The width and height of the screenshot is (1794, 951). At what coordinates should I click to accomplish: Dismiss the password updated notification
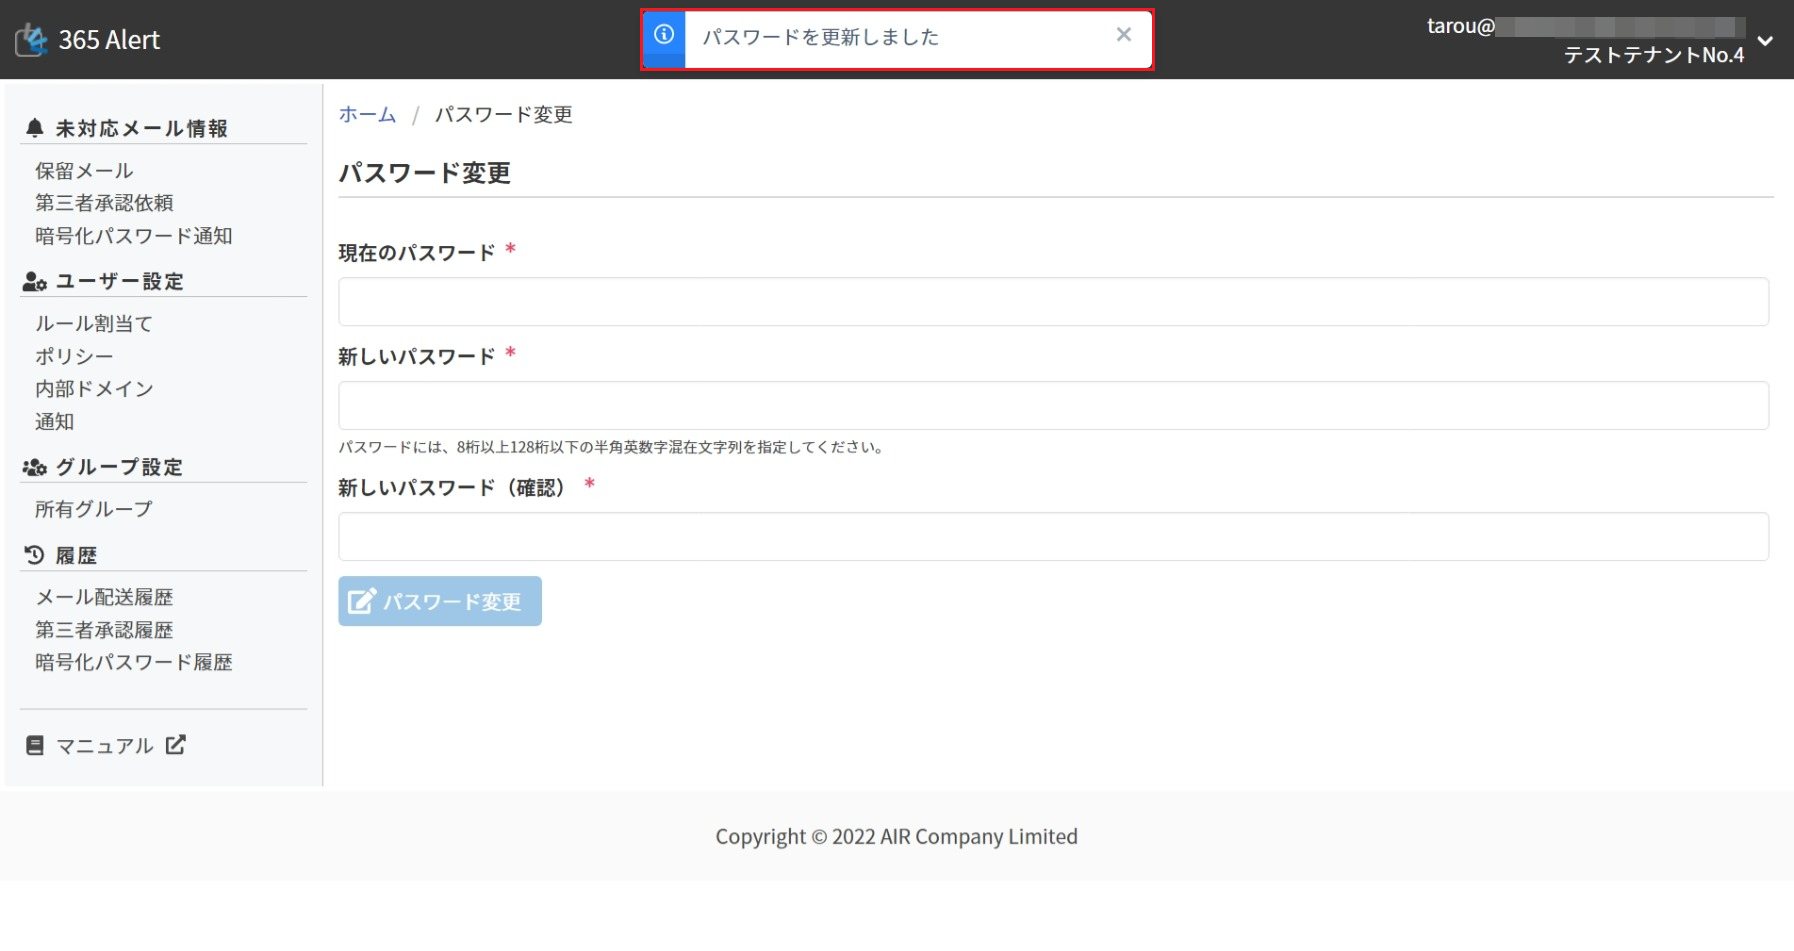click(x=1123, y=35)
